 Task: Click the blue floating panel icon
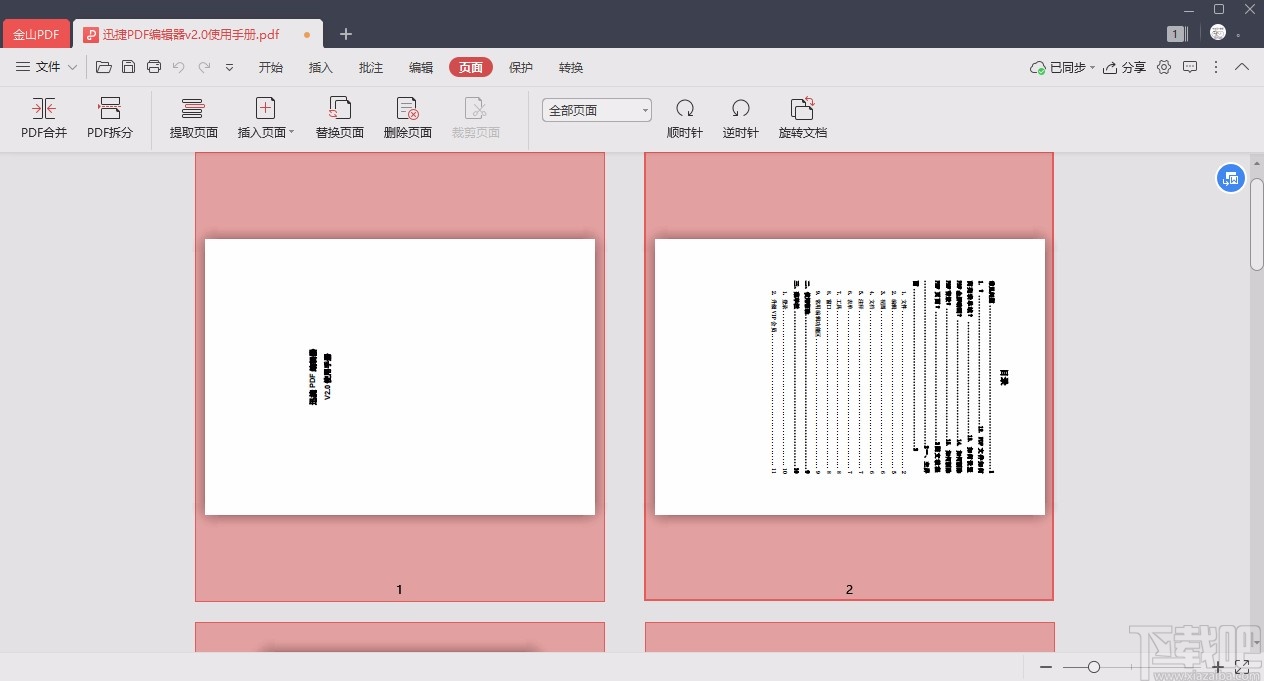coord(1230,178)
